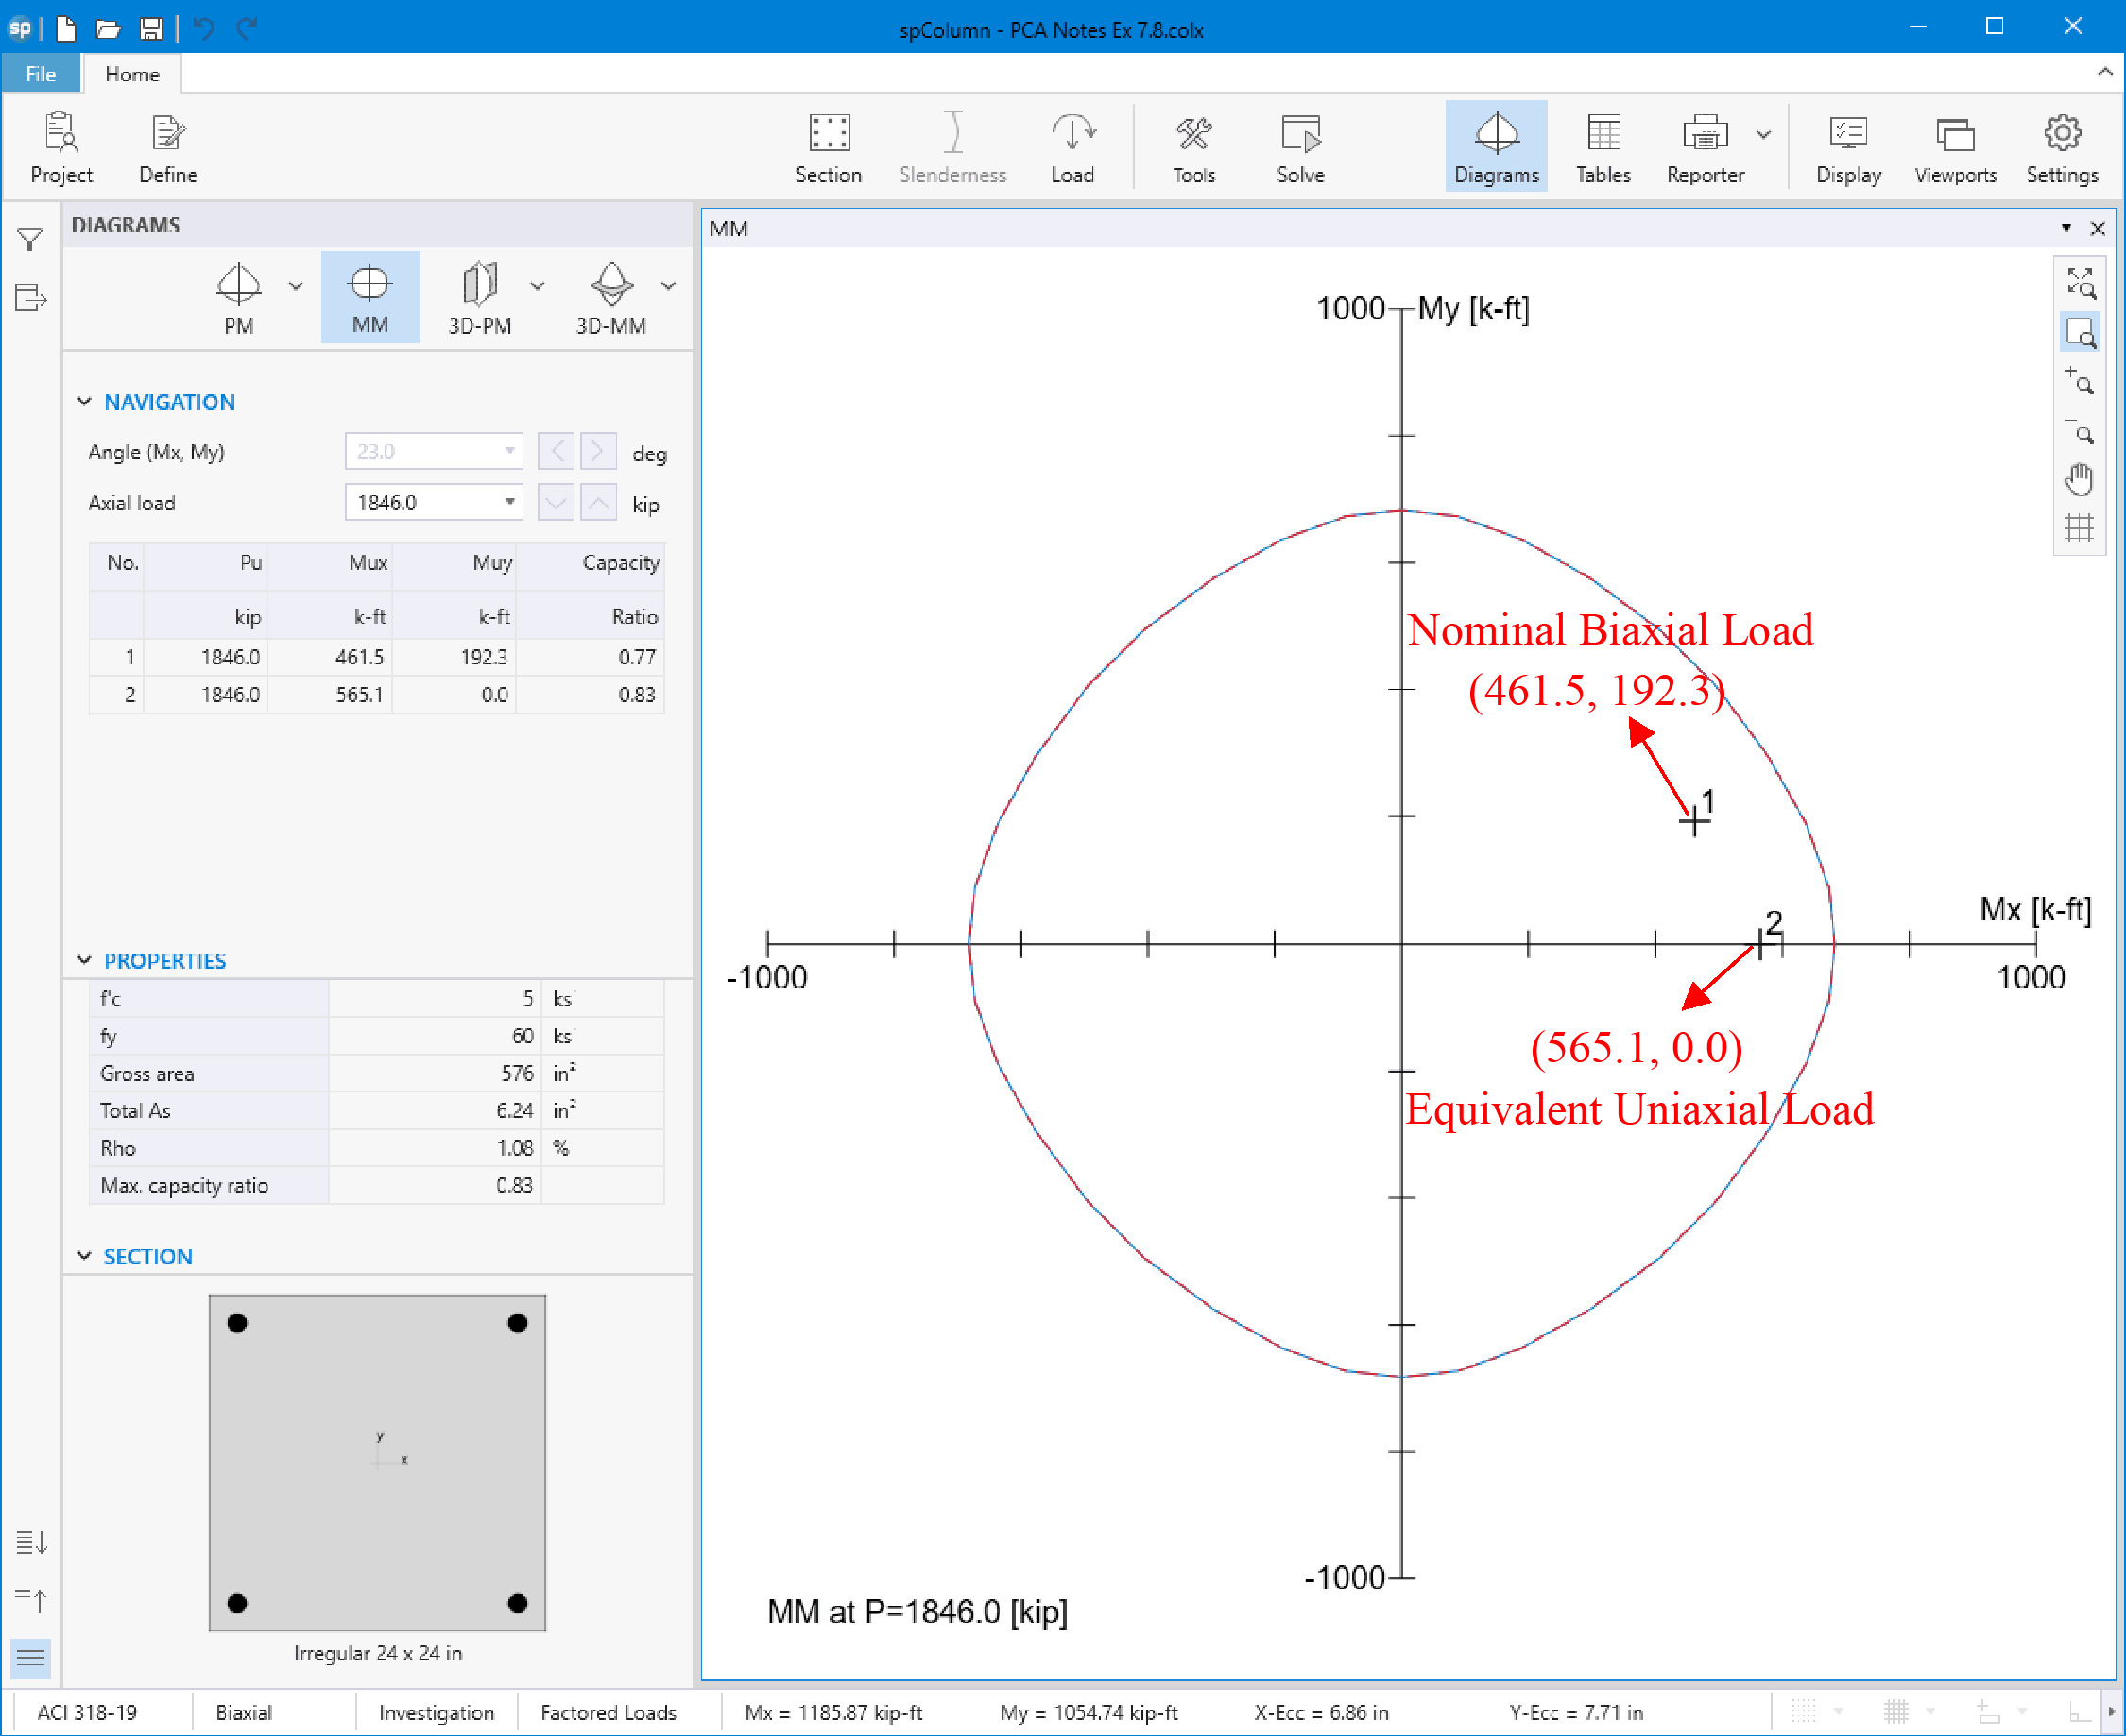This screenshot has width=2126, height=1736.
Task: Open the PM diagram dropdown arrow
Action: (296, 286)
